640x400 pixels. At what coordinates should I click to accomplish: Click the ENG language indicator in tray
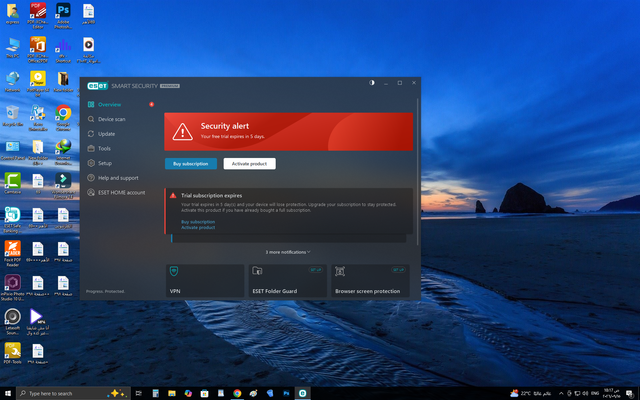click(595, 393)
